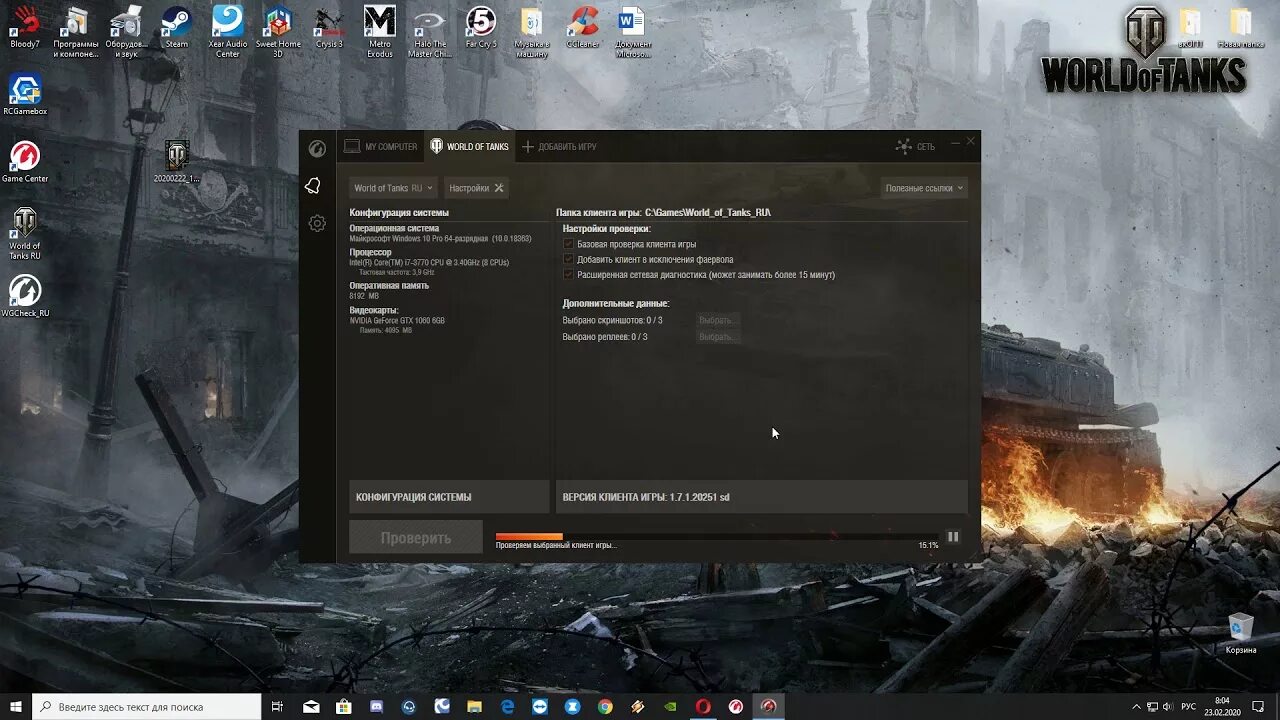Open Bloody7 desktop icon
Viewport: 1280px width, 720px height.
(x=25, y=27)
